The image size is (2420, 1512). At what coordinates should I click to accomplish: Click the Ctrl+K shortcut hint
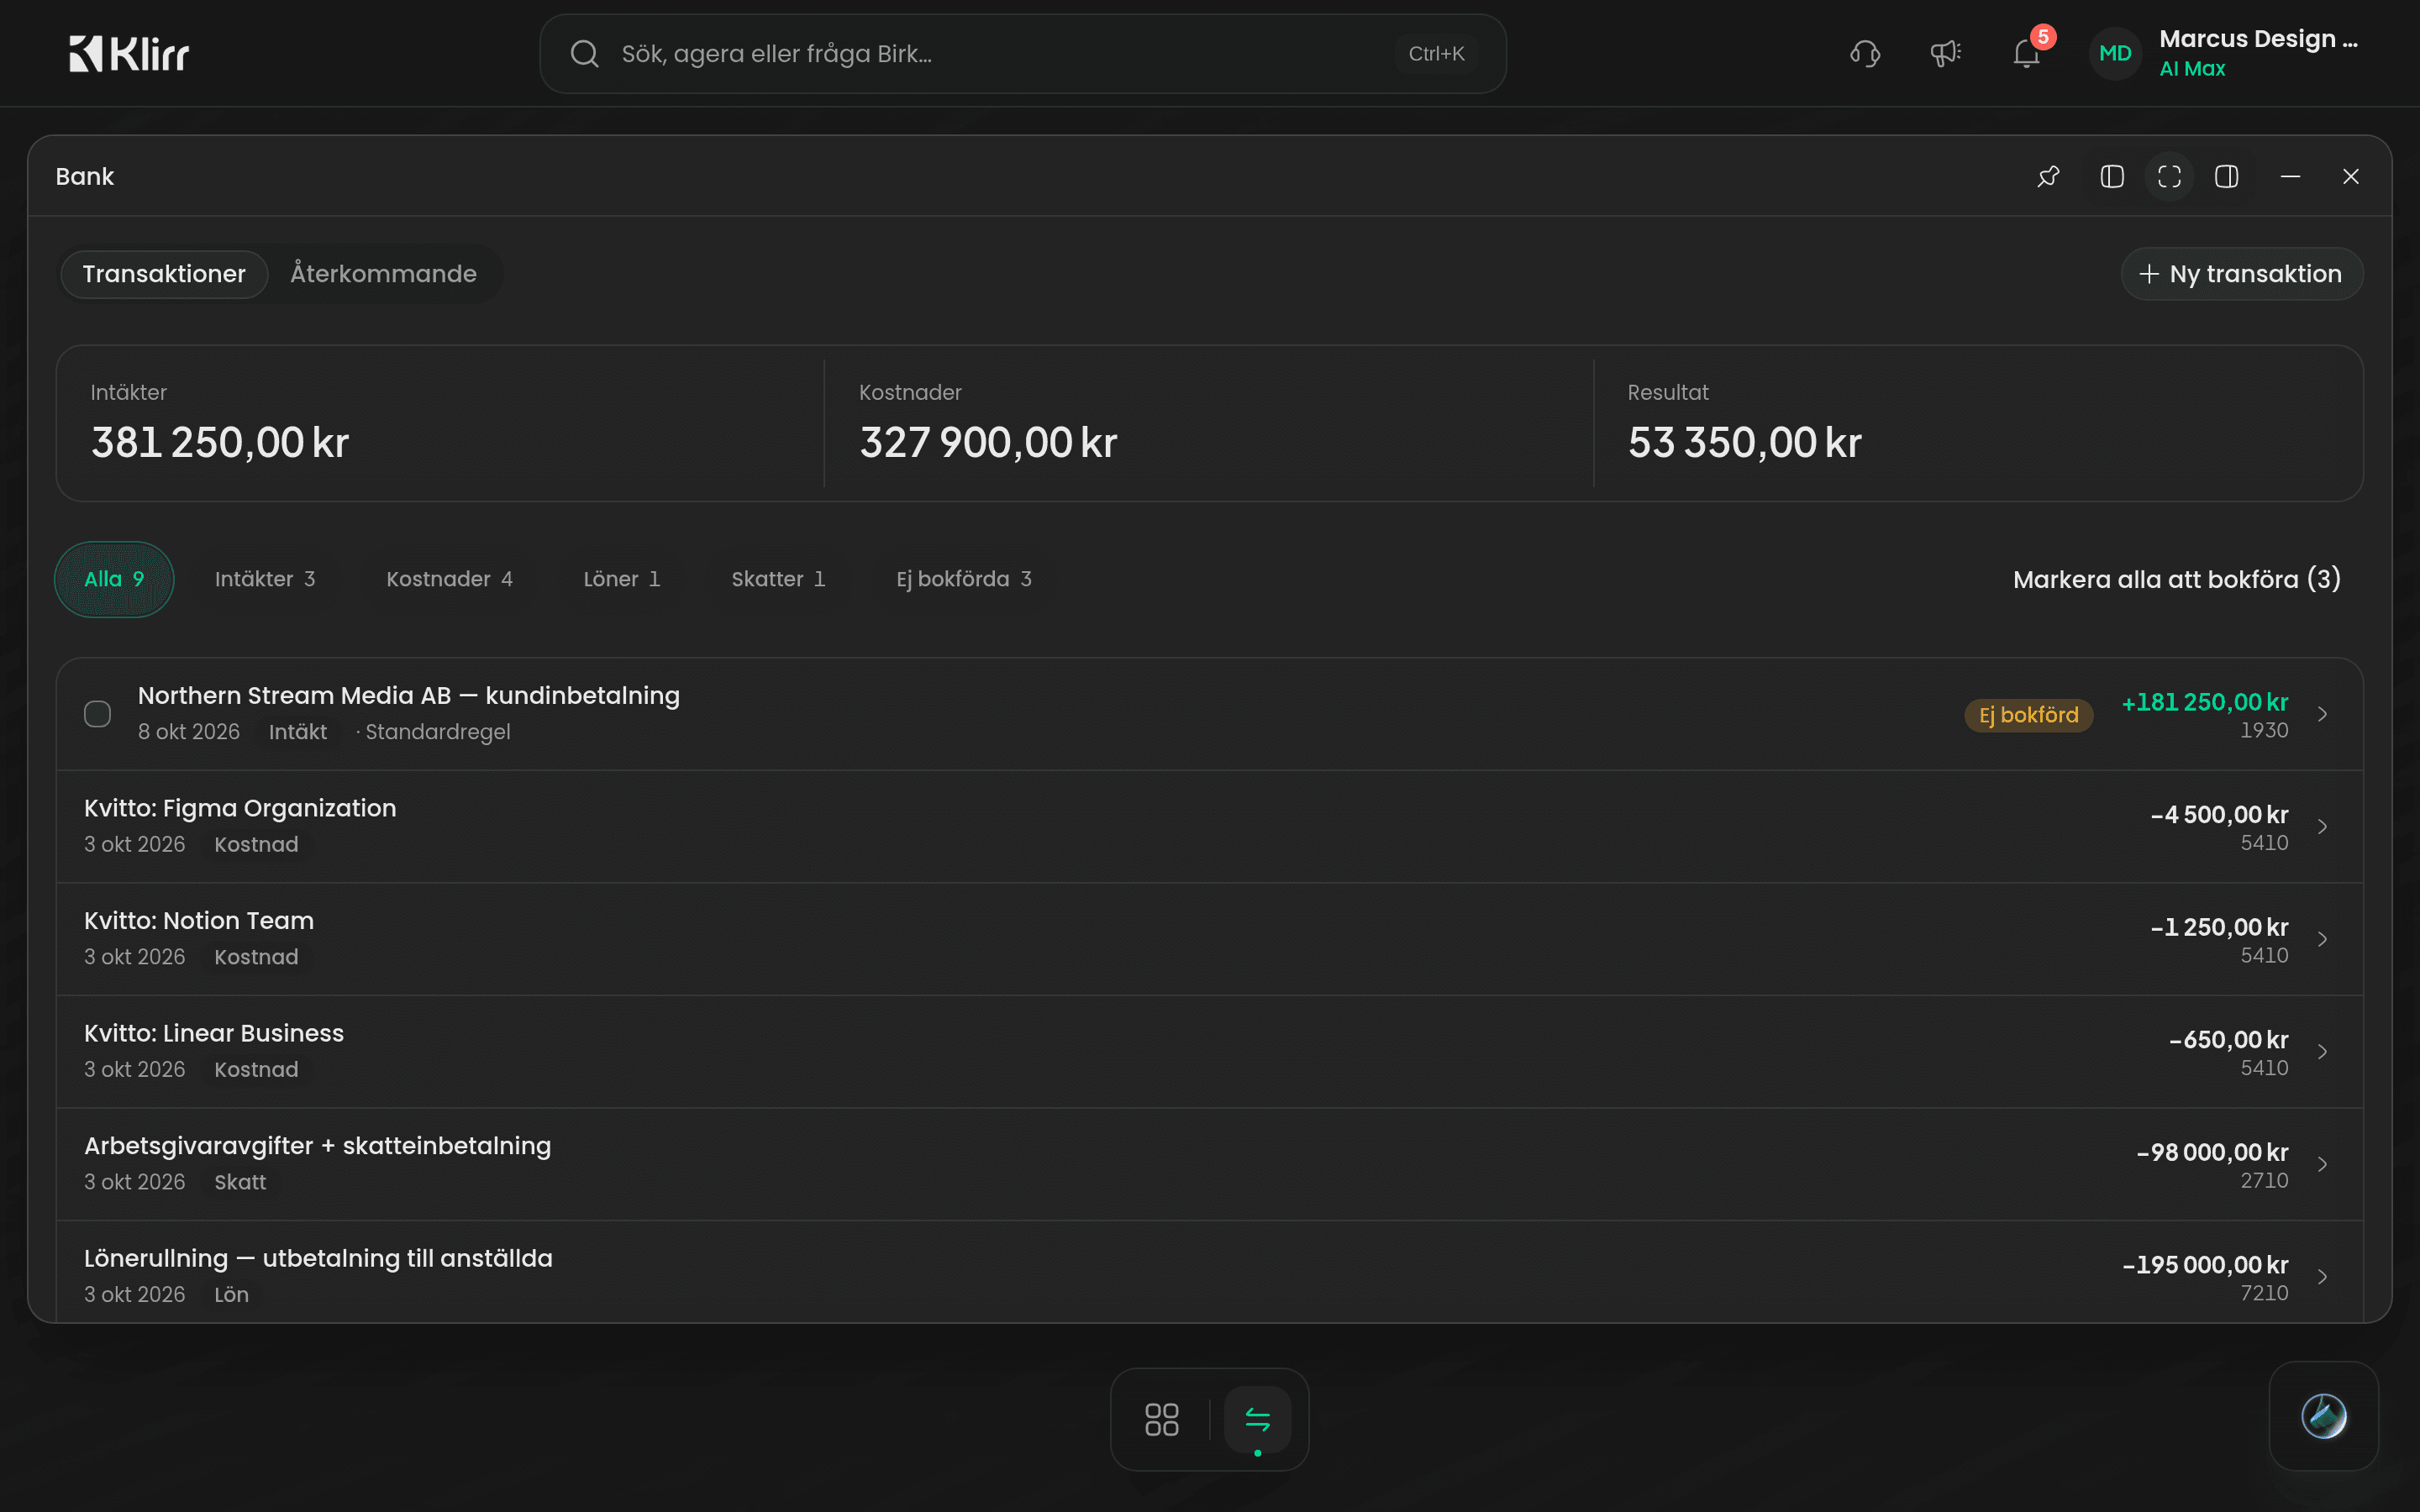[1436, 54]
